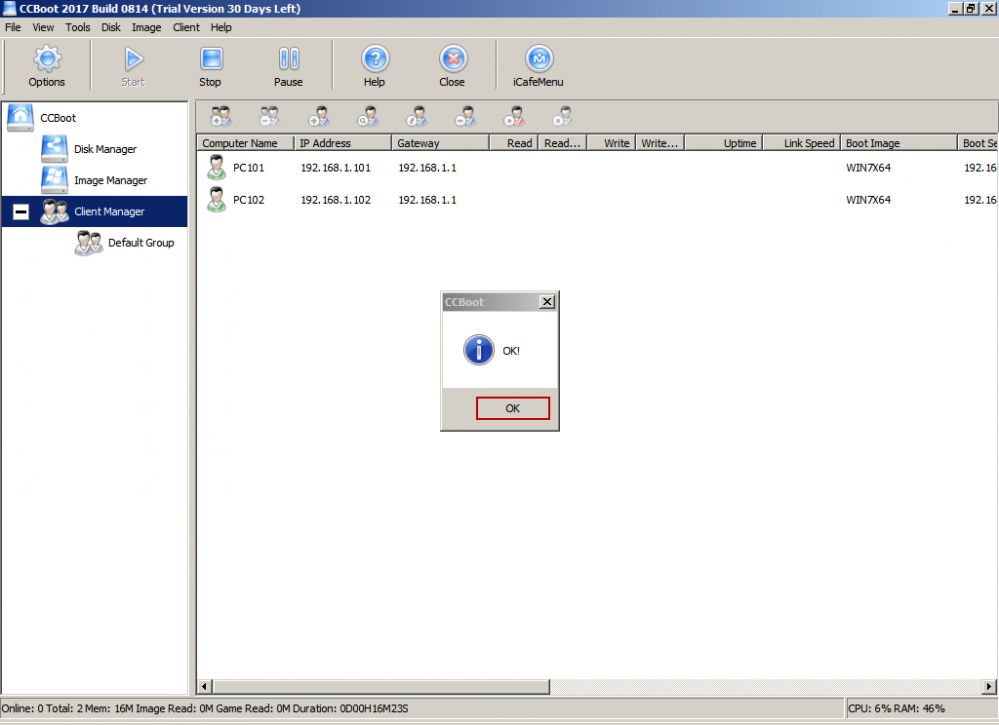Image resolution: width=999 pixels, height=725 pixels.
Task: Select Default Group under Client Manager
Action: 141,243
